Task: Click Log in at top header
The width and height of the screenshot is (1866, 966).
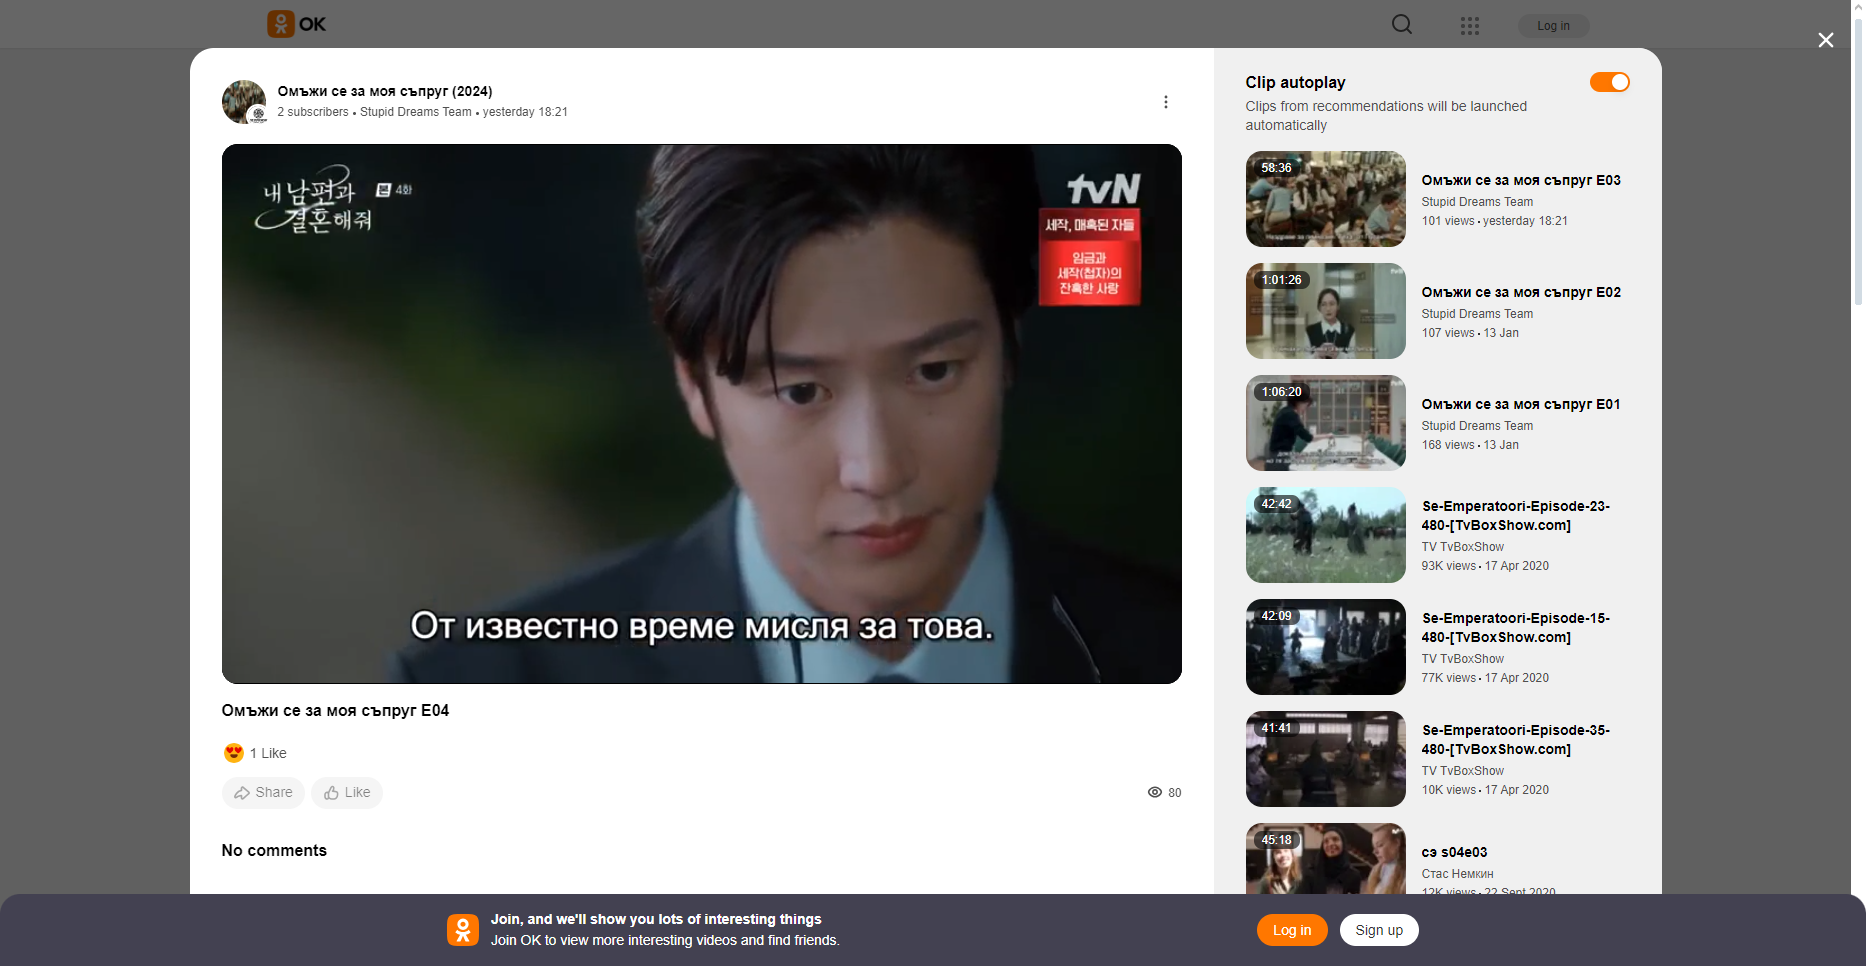Action: tap(1552, 26)
